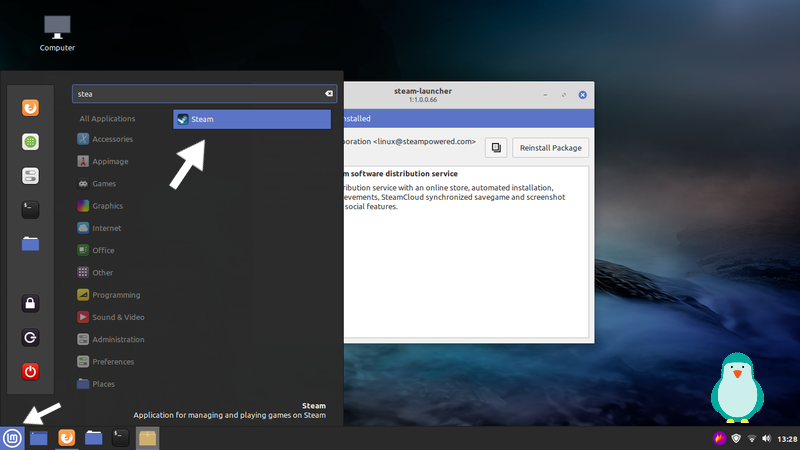Click the steam-launcher window title
The image size is (800, 450).
(422, 91)
